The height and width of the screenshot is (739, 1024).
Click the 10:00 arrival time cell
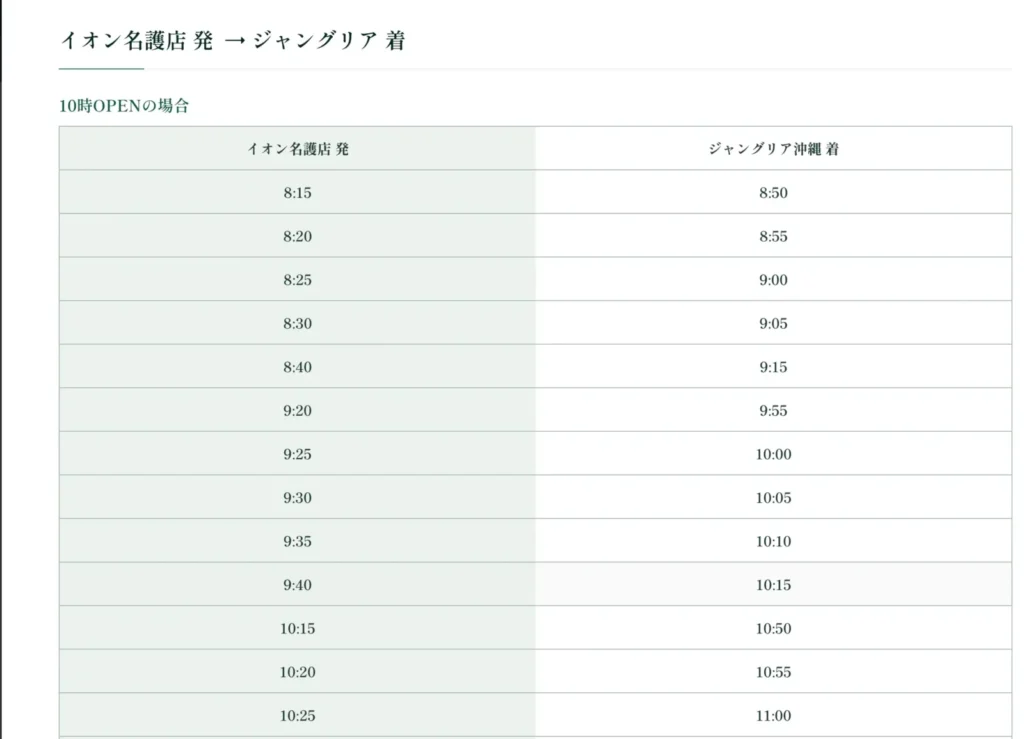773,454
